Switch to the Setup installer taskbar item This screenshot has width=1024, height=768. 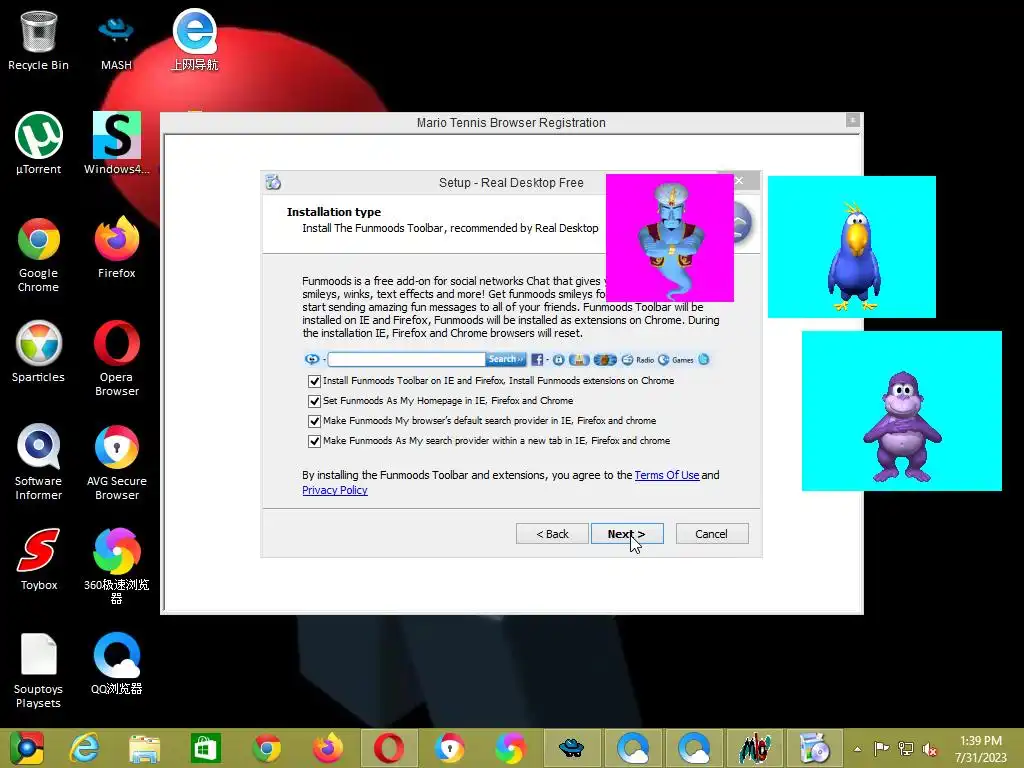(814, 748)
